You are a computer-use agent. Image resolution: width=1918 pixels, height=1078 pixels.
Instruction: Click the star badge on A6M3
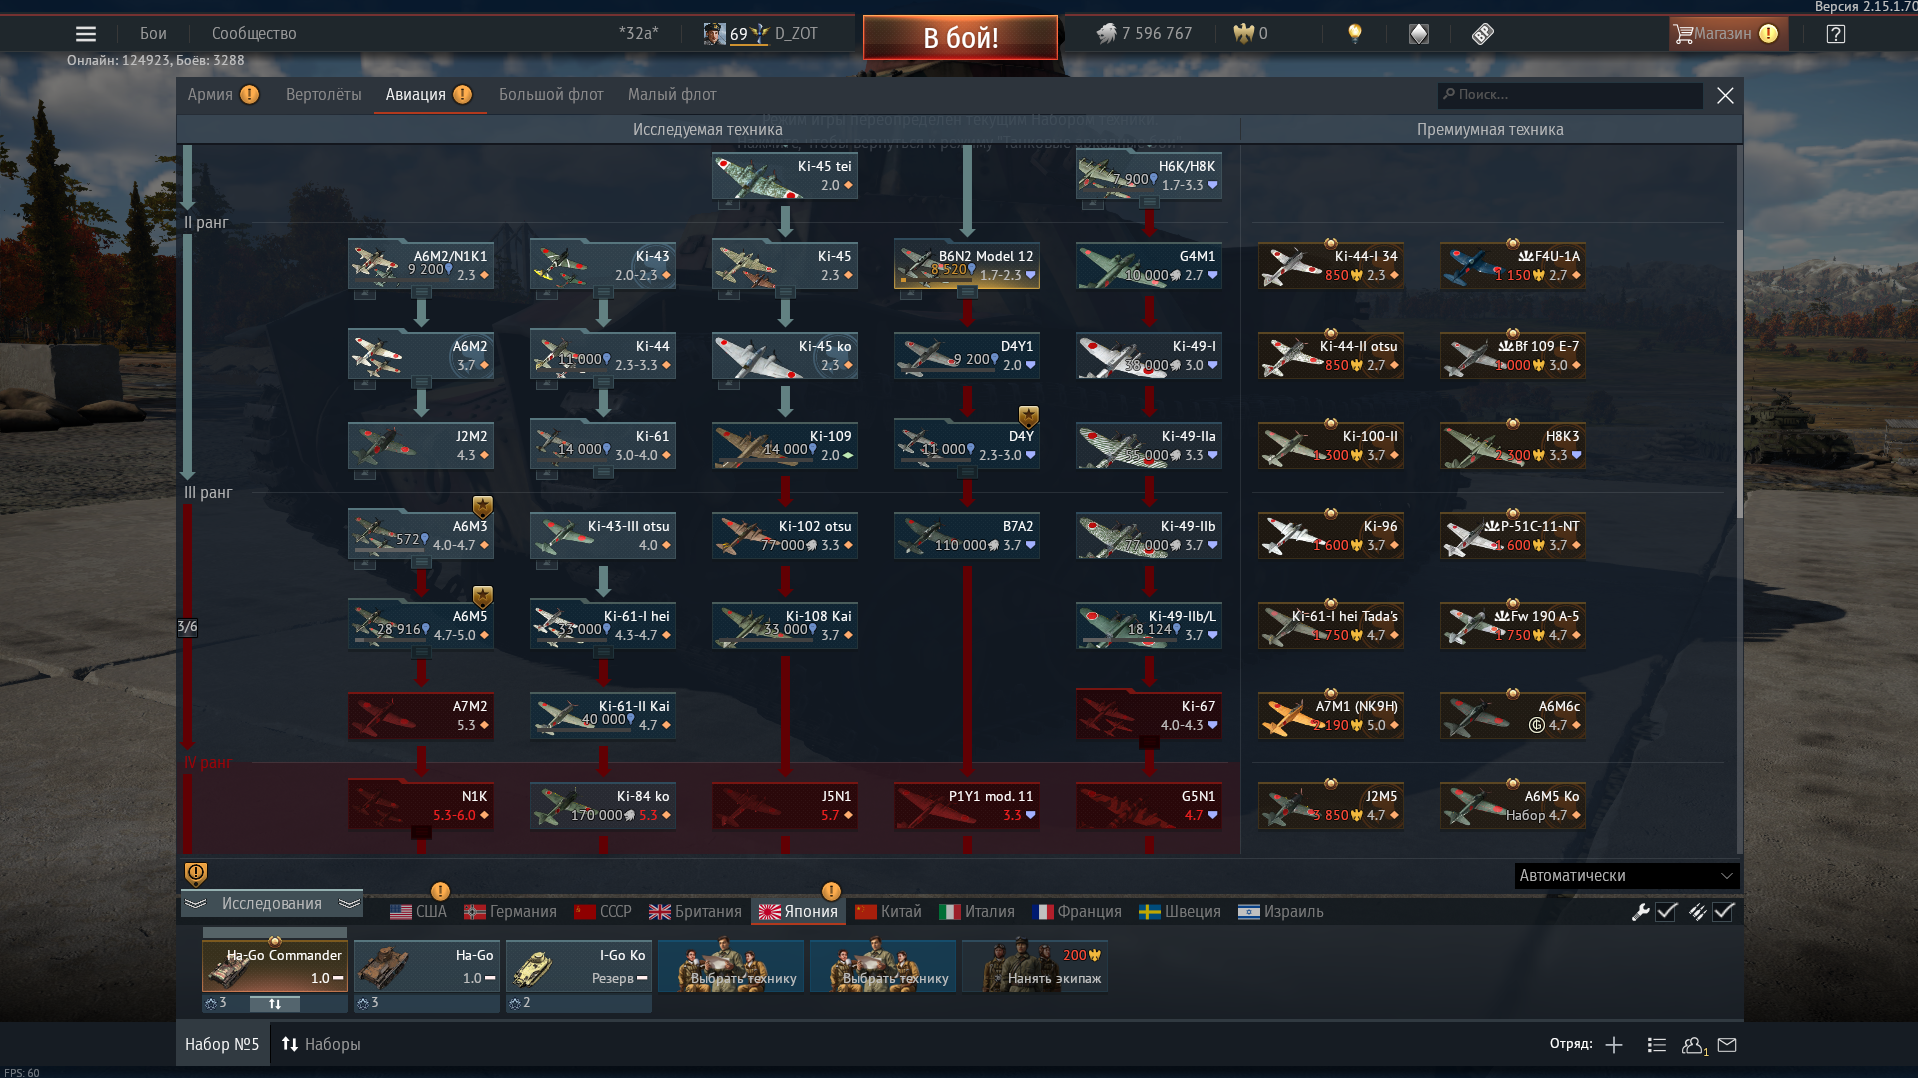[x=482, y=505]
